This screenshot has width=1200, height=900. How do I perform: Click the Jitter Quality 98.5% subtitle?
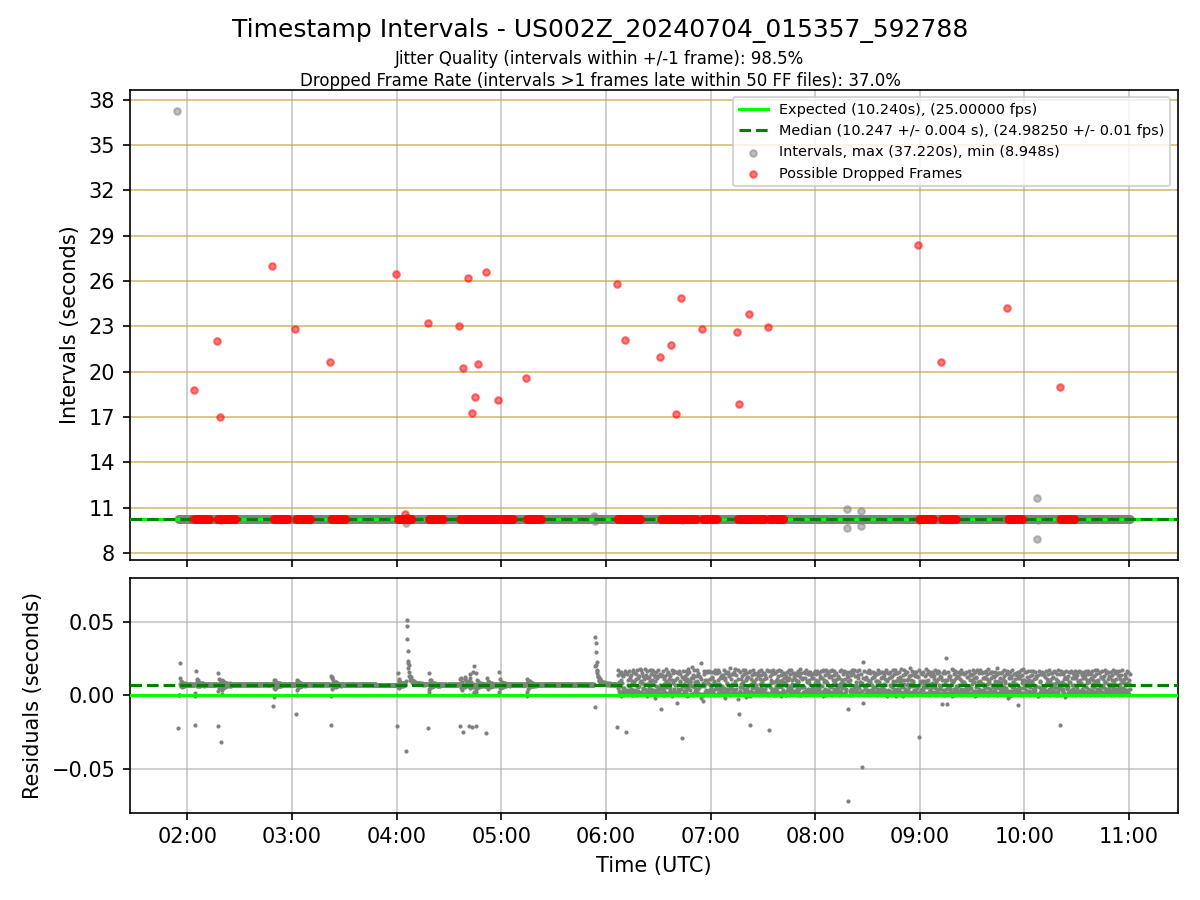[599, 58]
